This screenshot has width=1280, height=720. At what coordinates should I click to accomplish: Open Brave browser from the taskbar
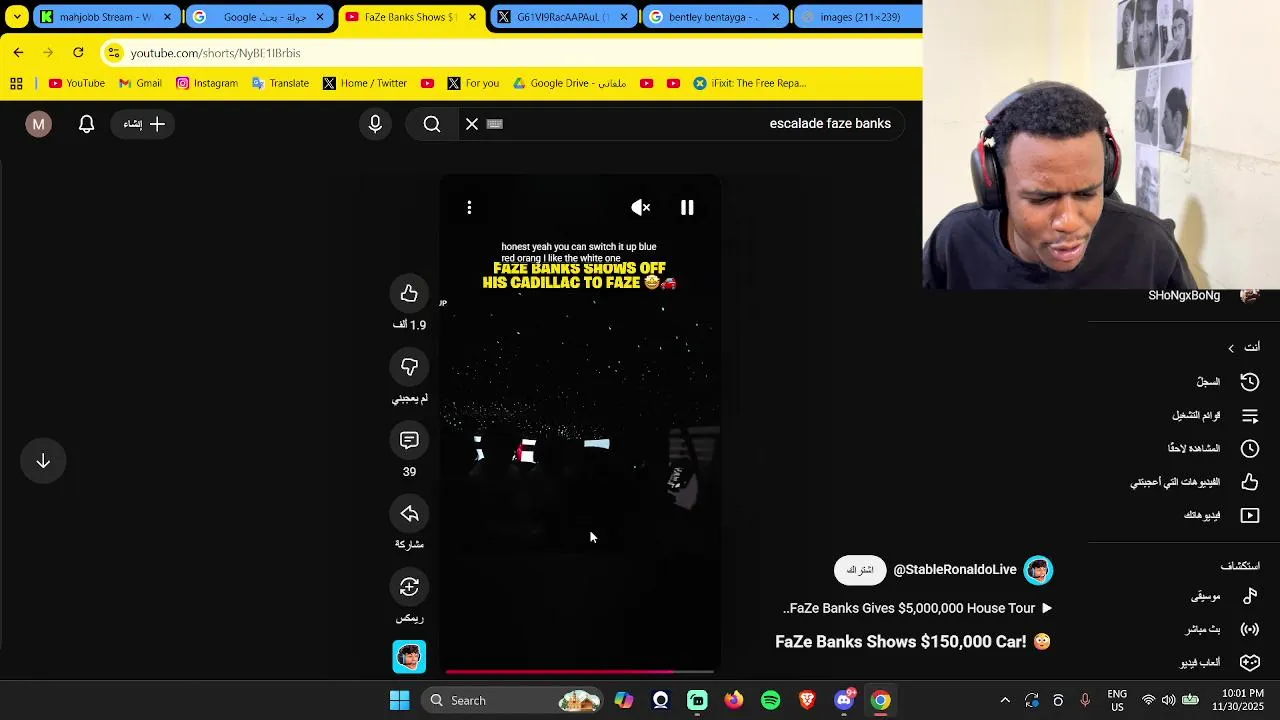point(807,700)
